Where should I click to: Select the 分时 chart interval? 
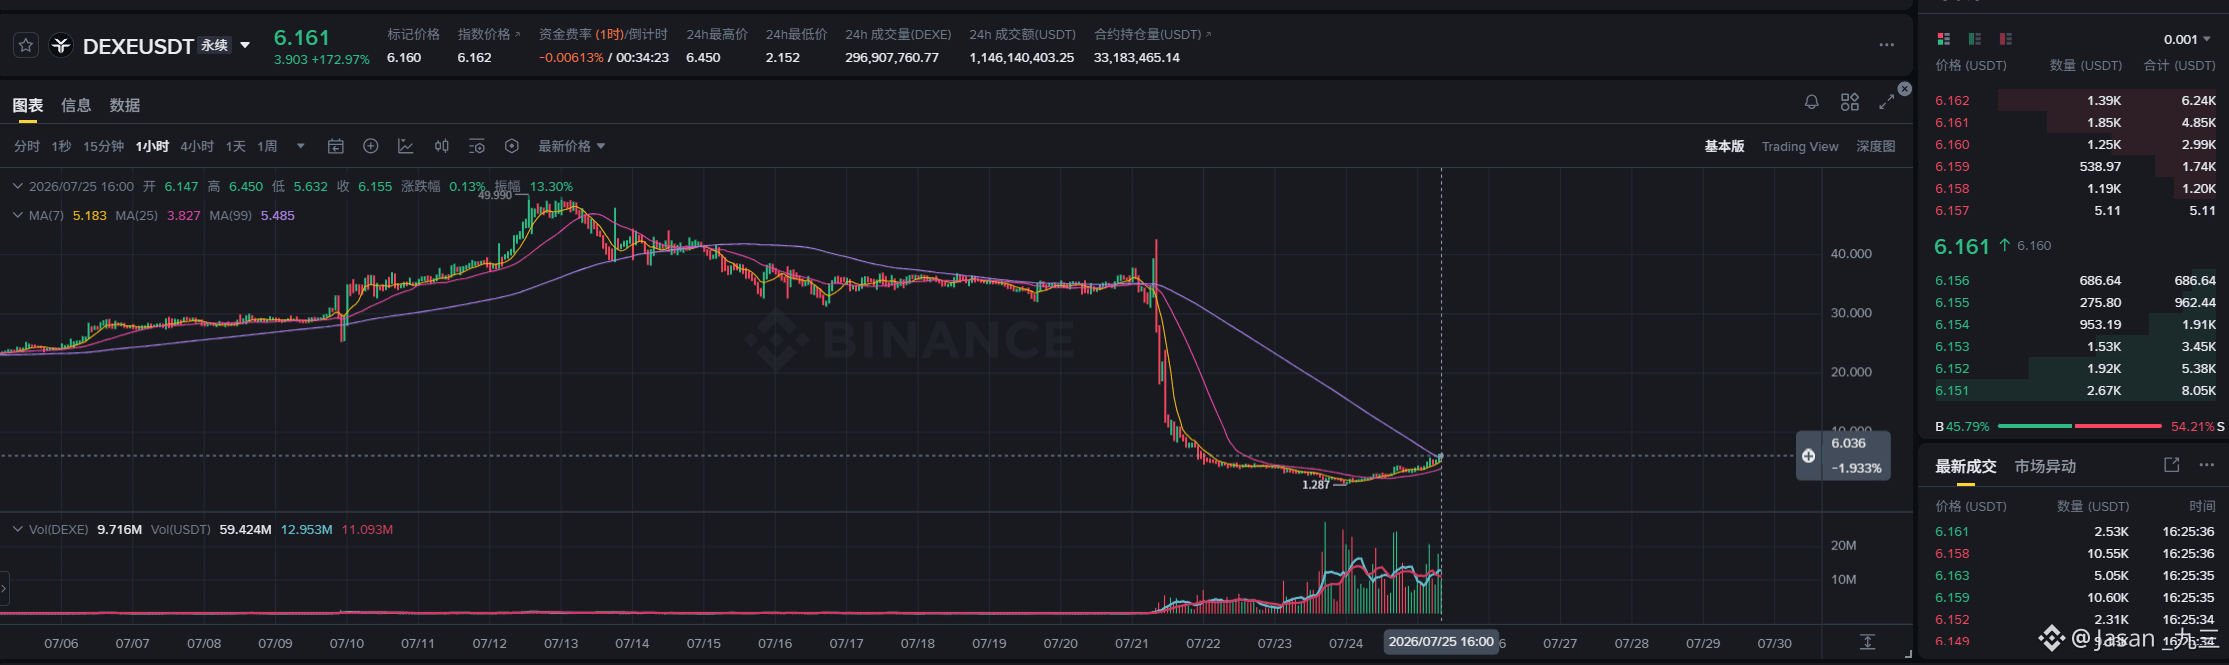click(x=27, y=146)
